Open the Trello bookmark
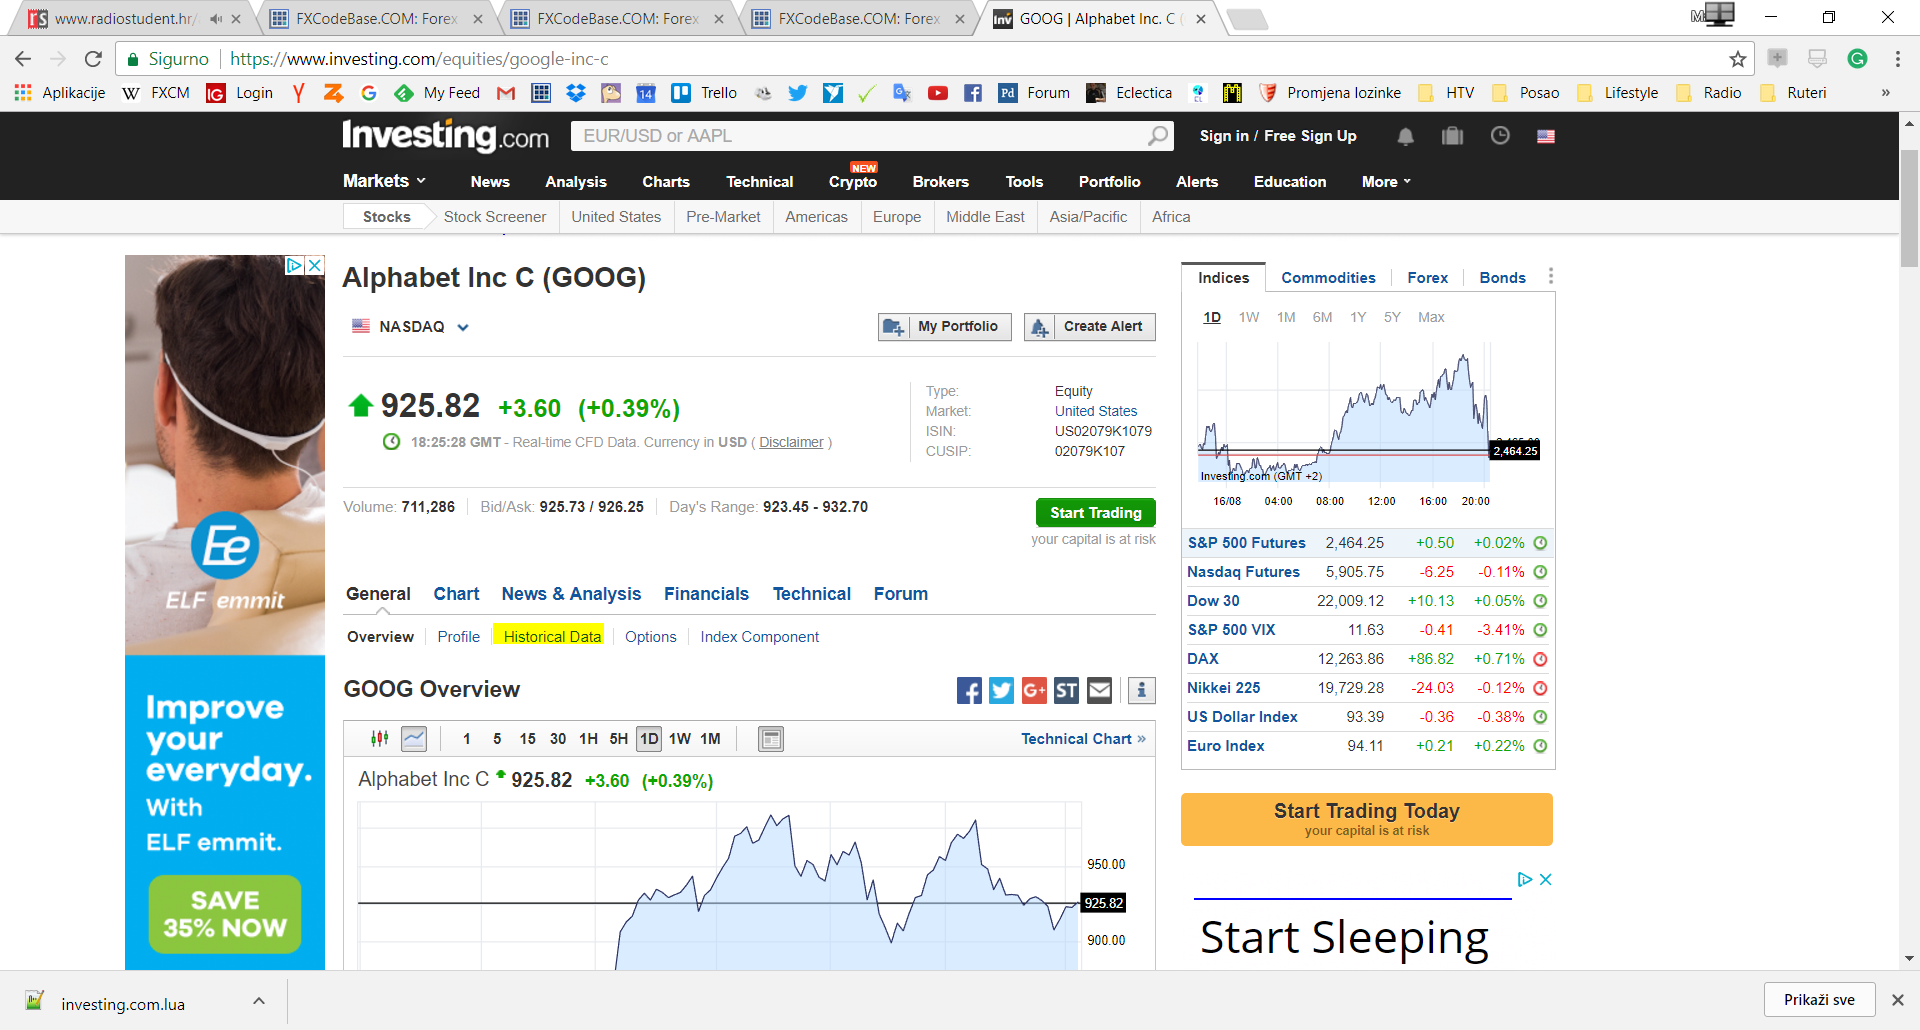The width and height of the screenshot is (1920, 1030). 705,93
